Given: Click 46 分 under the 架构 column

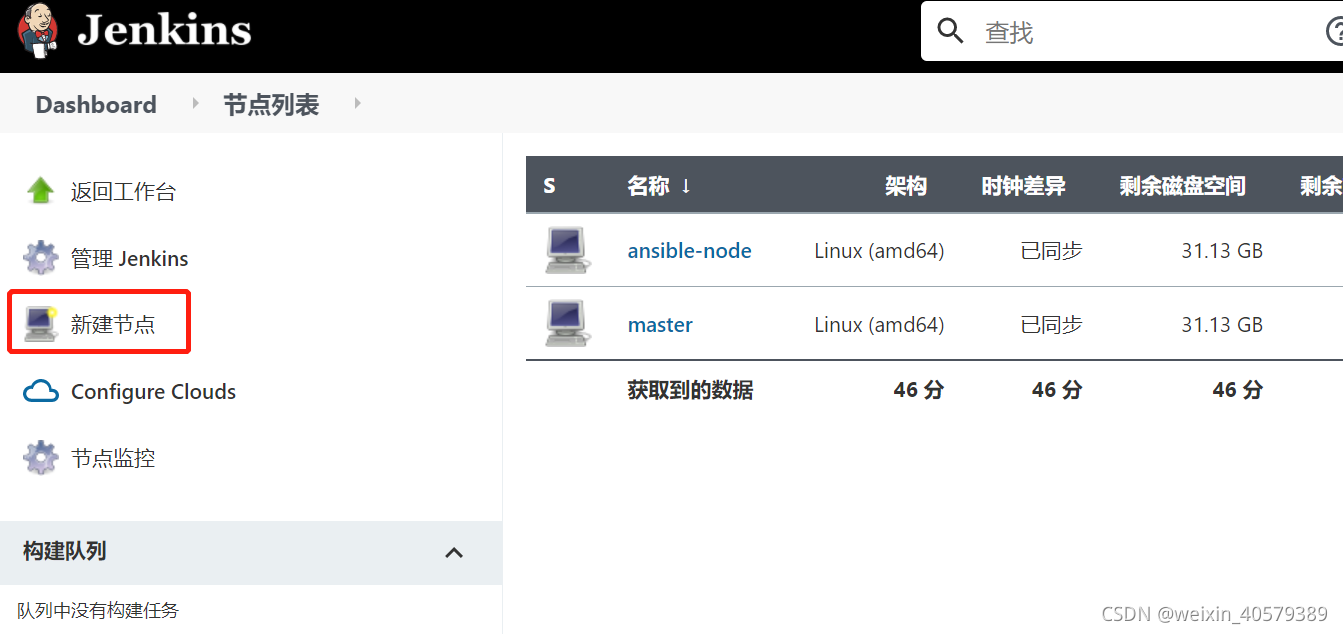Looking at the screenshot, I should 918,390.
